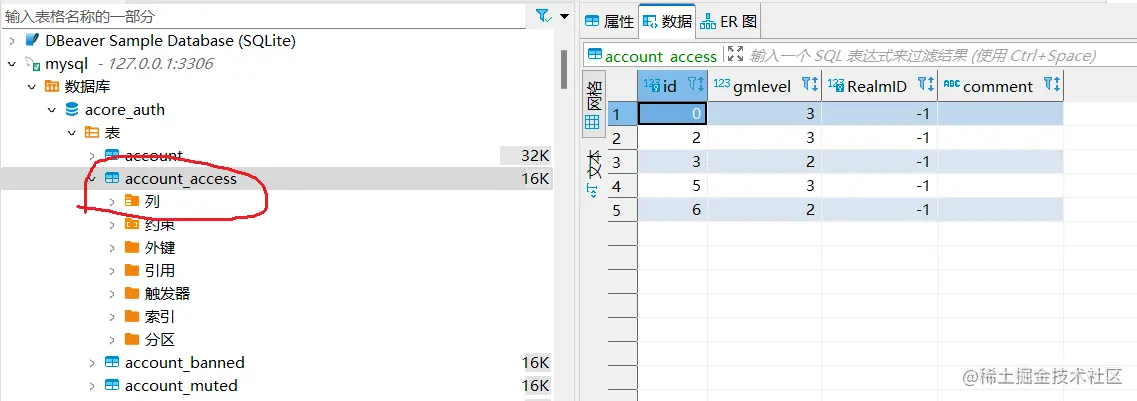1137x401 pixels.
Task: Select row number 1 header
Action: (622, 114)
